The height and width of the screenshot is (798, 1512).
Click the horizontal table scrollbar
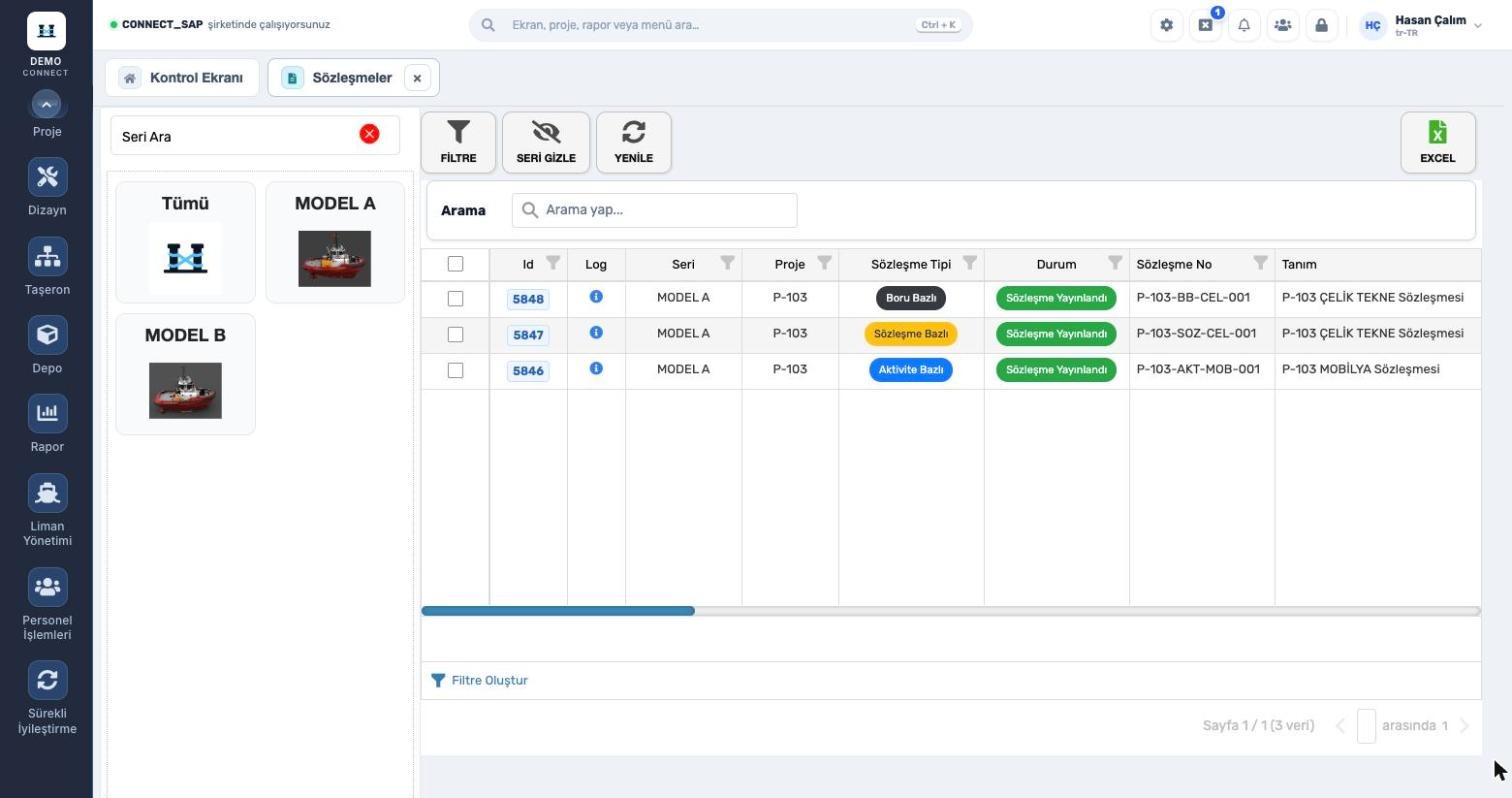[558, 610]
